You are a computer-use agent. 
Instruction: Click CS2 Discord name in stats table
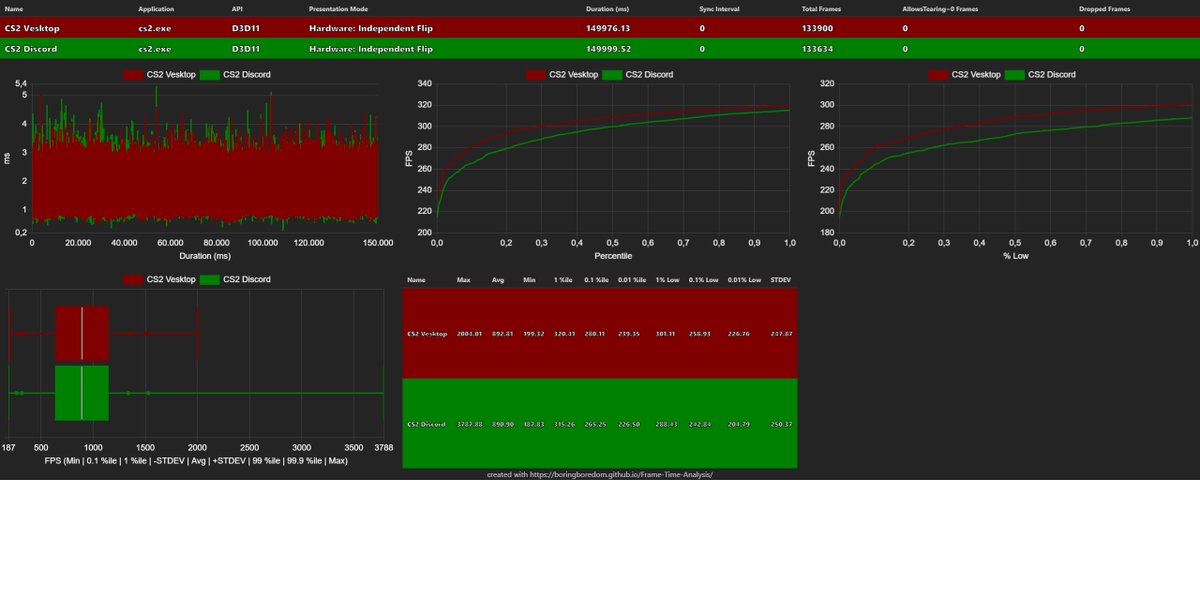[x=427, y=424]
